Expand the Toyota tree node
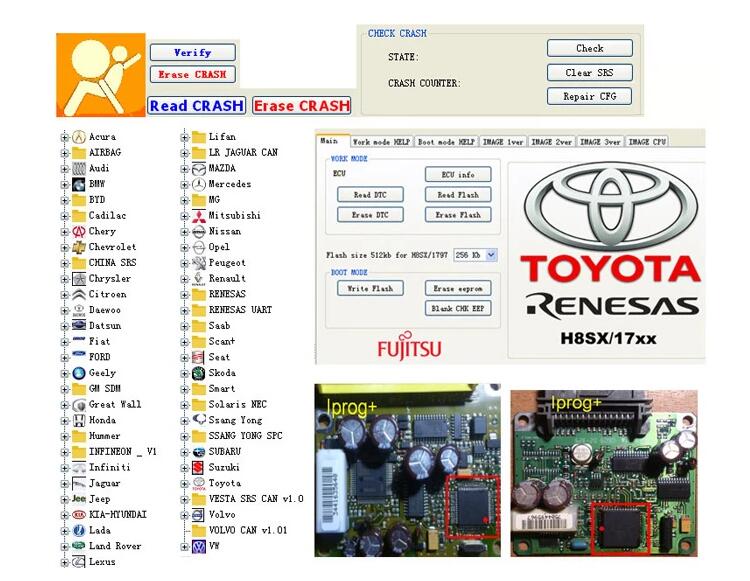This screenshot has width=750, height=581. [184, 484]
